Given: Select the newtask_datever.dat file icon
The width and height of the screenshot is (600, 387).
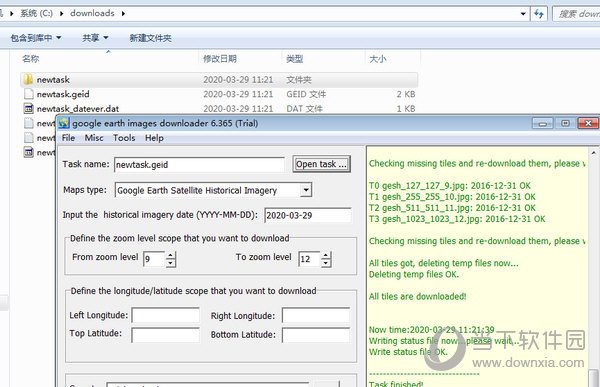Looking at the screenshot, I should tap(29, 109).
